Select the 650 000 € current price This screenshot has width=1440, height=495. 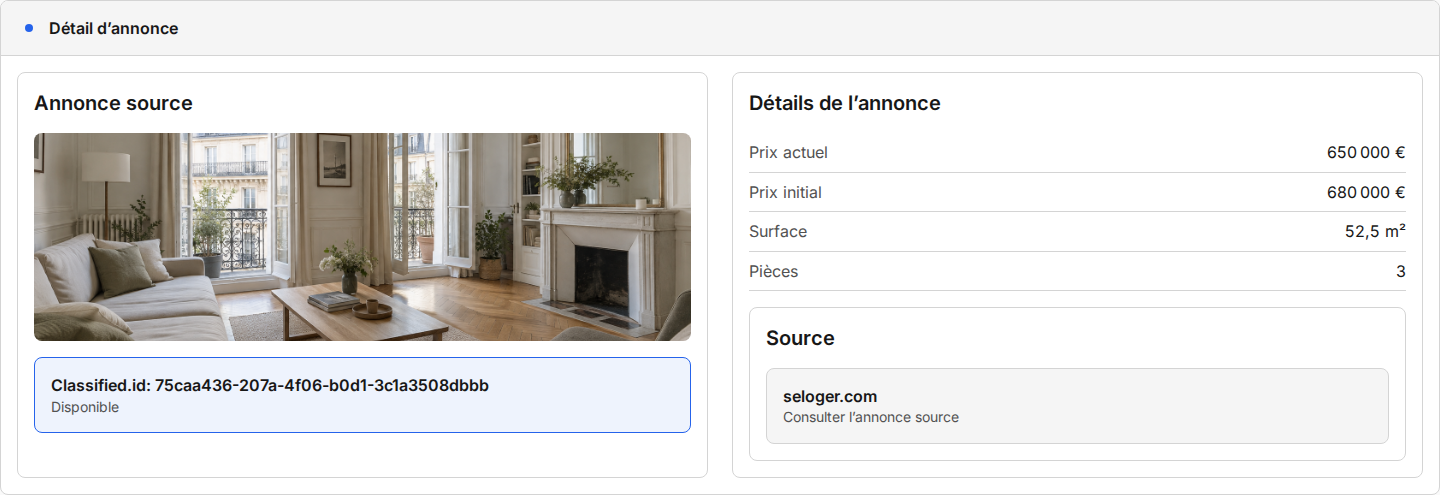(x=1366, y=153)
